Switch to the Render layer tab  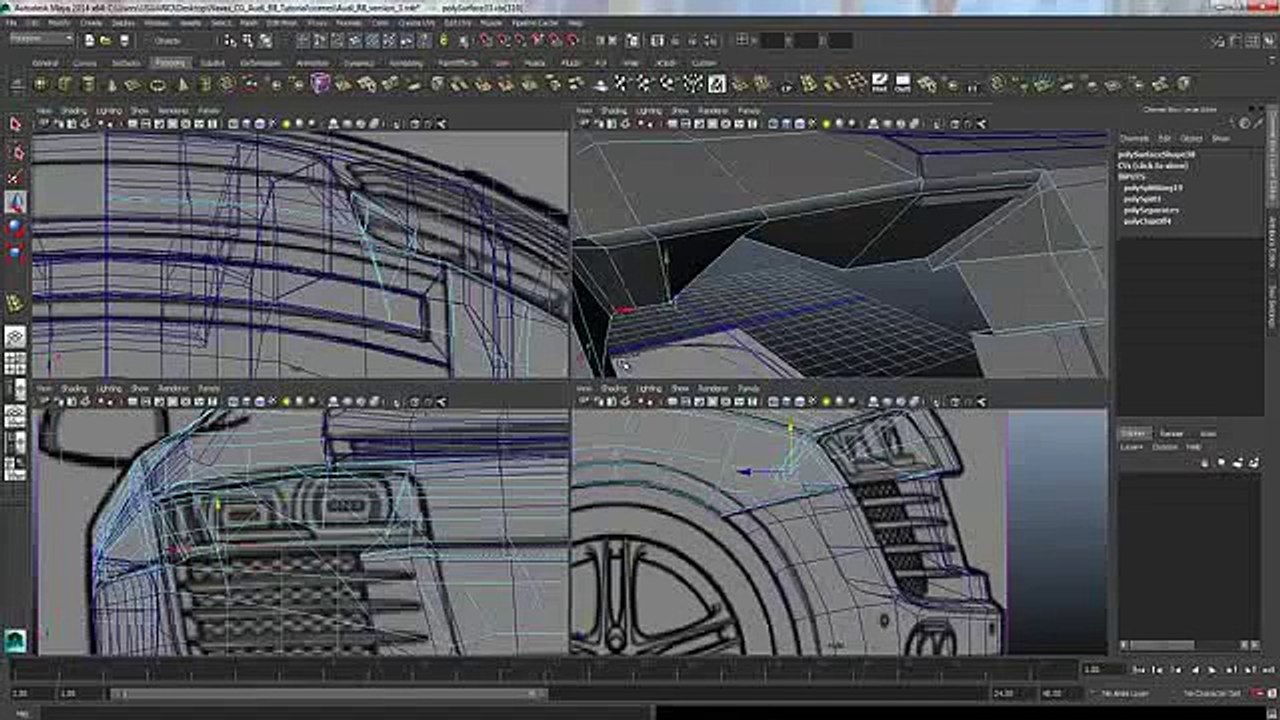[1171, 433]
